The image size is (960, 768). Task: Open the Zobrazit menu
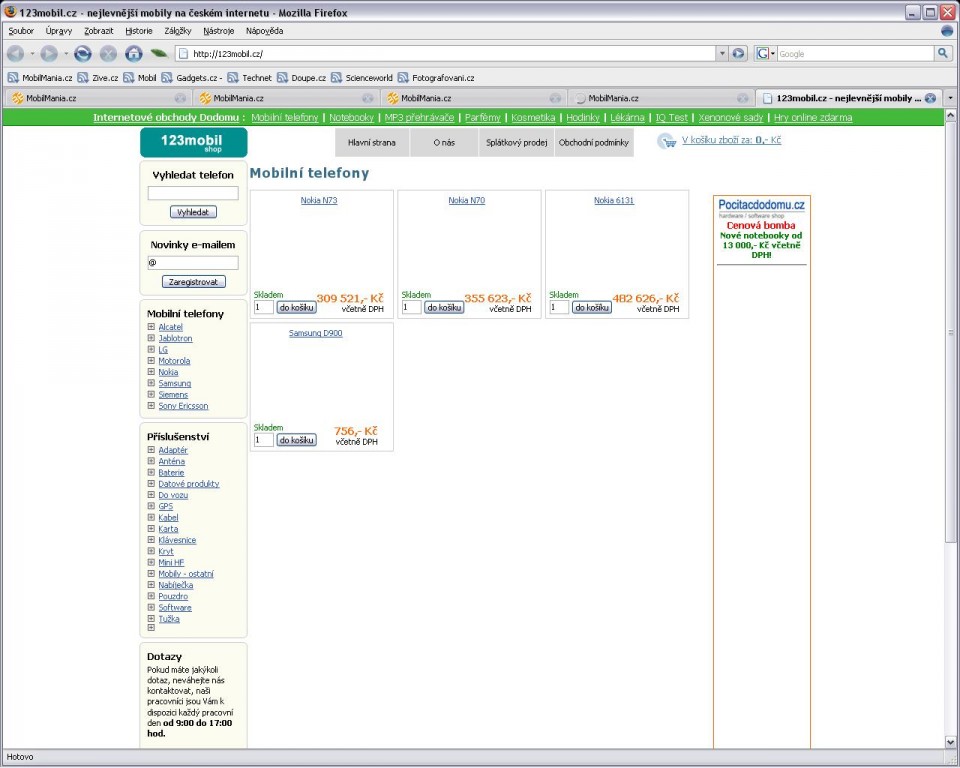click(99, 31)
